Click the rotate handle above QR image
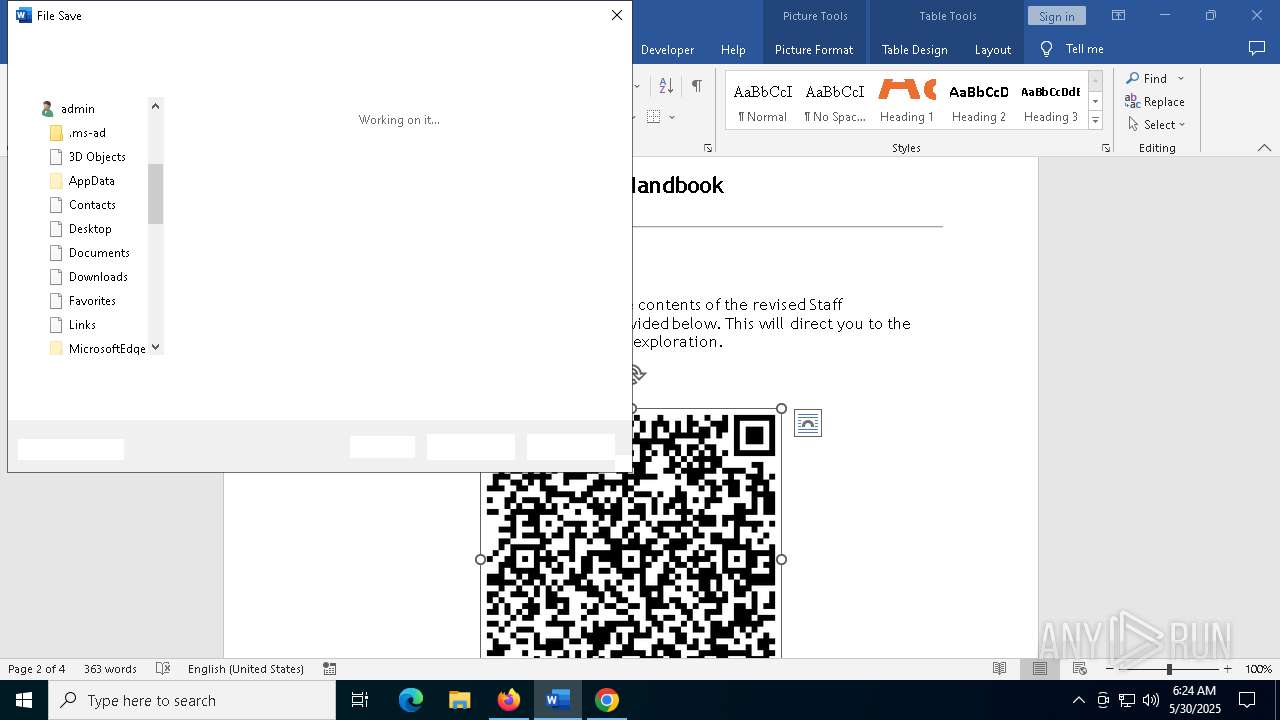The width and height of the screenshot is (1280, 720). 637,375
